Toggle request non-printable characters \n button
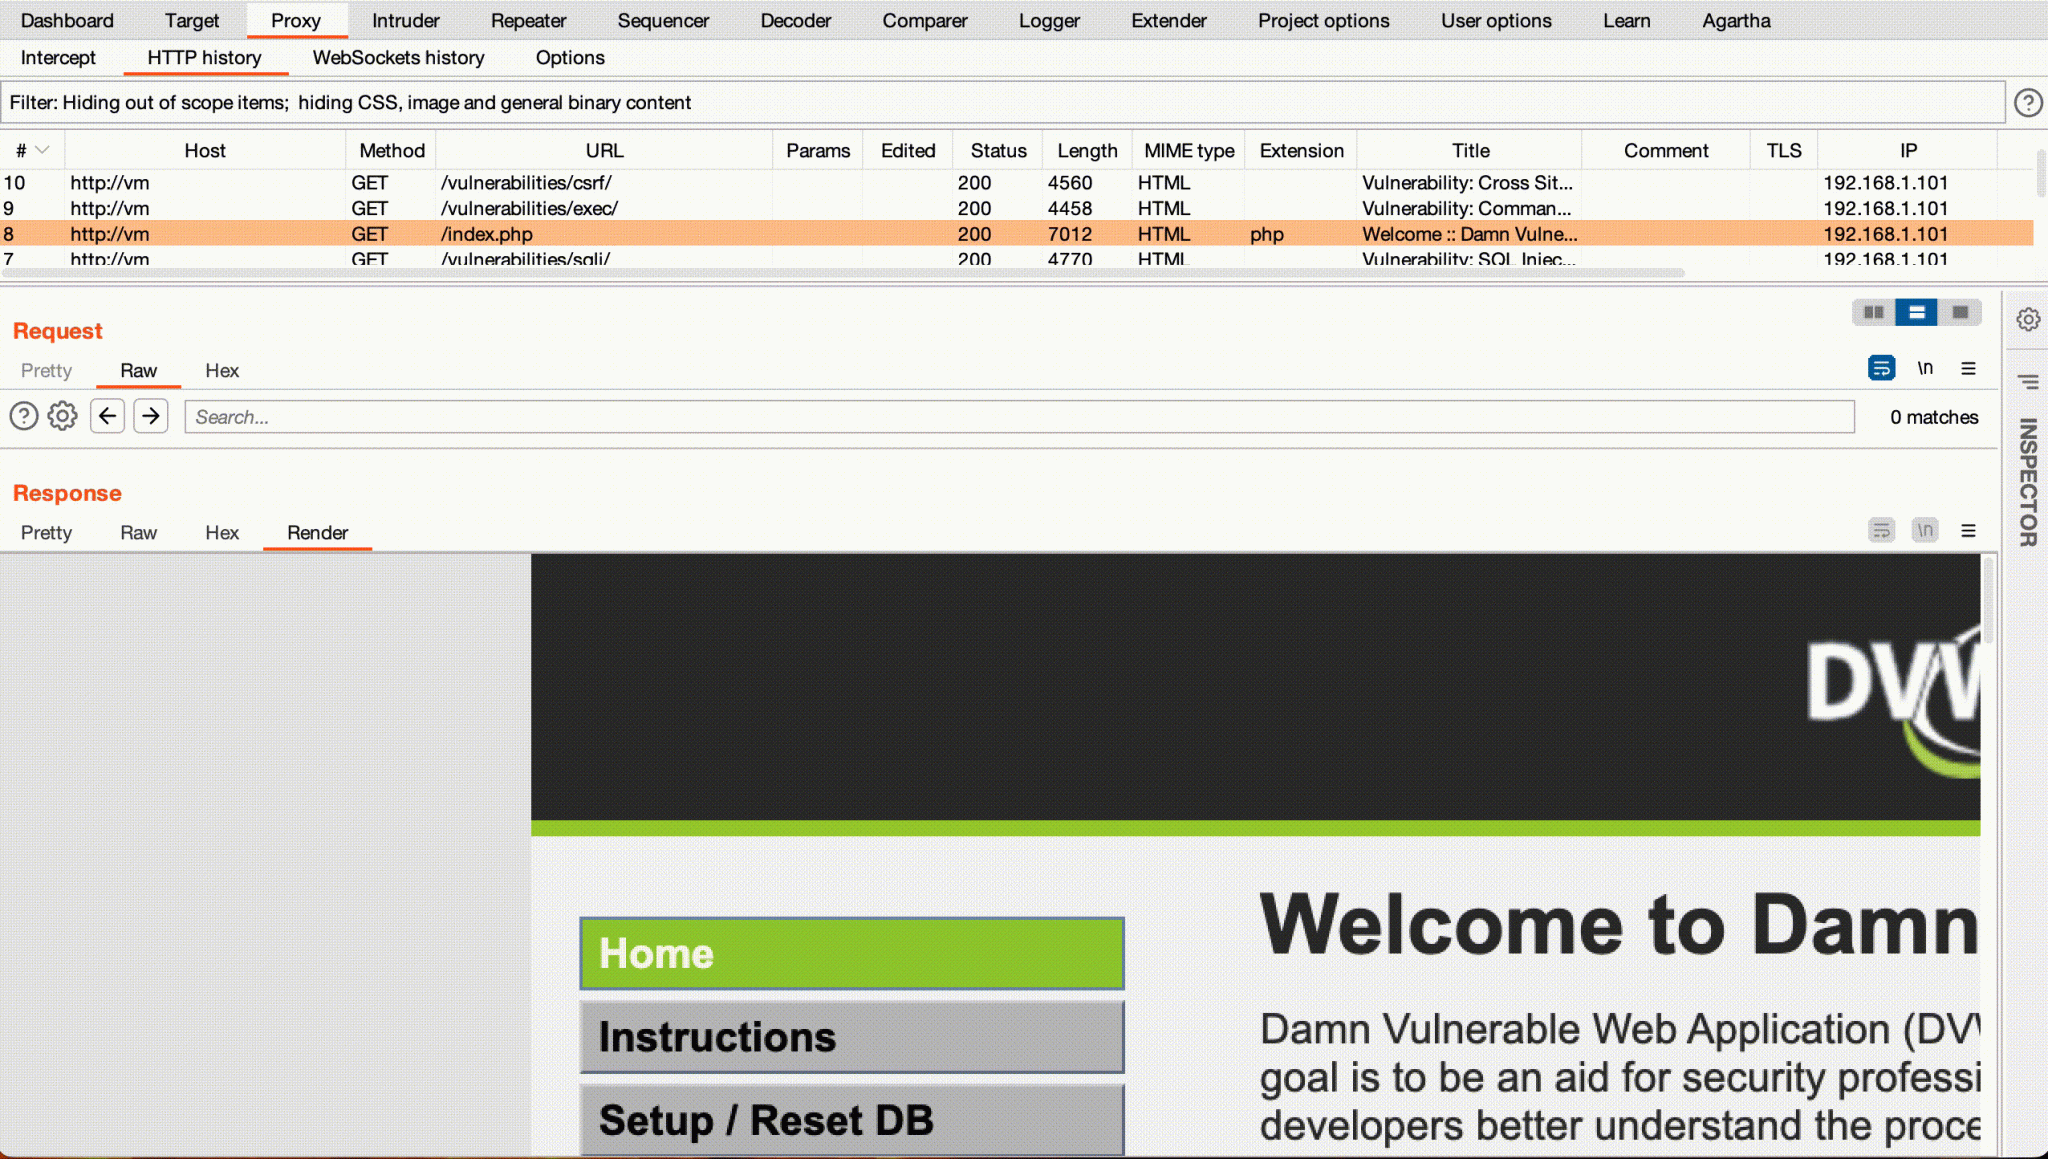Image resolution: width=2048 pixels, height=1159 pixels. pos(1925,369)
